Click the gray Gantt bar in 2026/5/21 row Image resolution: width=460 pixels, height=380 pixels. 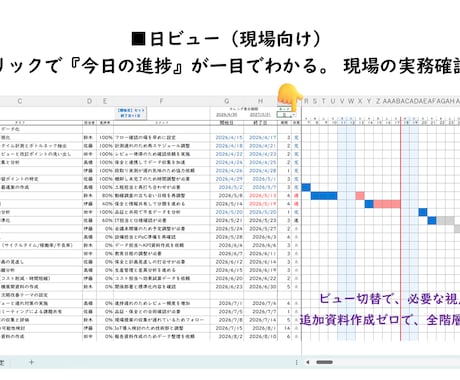click(445, 220)
